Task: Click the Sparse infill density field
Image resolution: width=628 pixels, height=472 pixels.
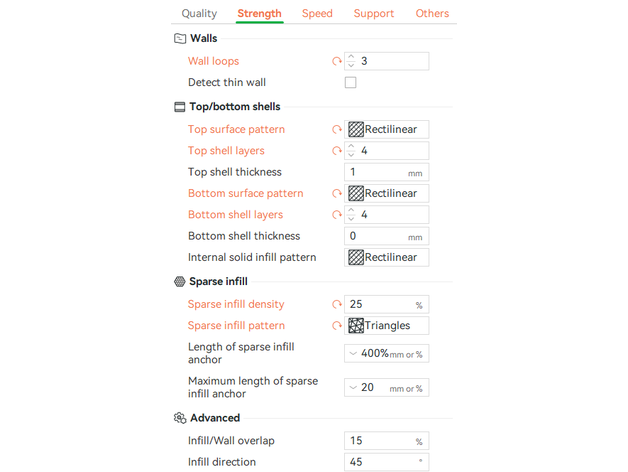Action: pyautogui.click(x=380, y=305)
